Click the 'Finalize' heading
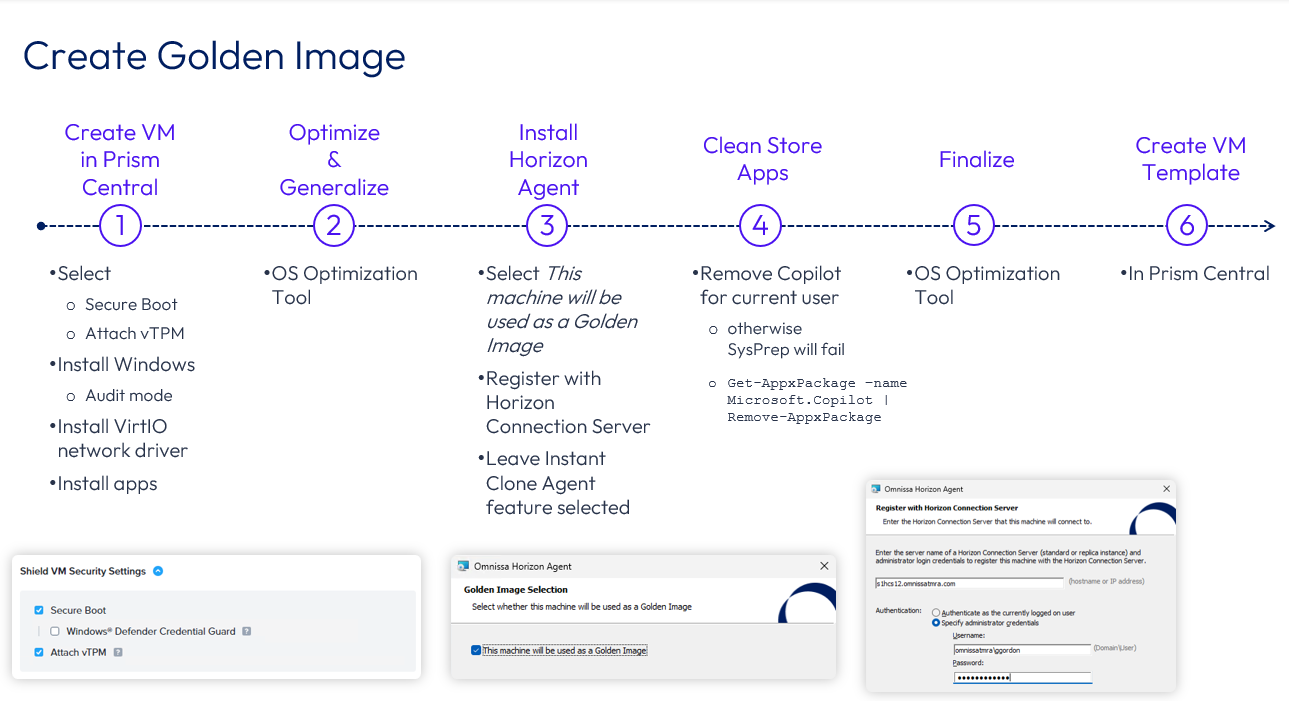This screenshot has width=1289, height=701. pos(976,160)
